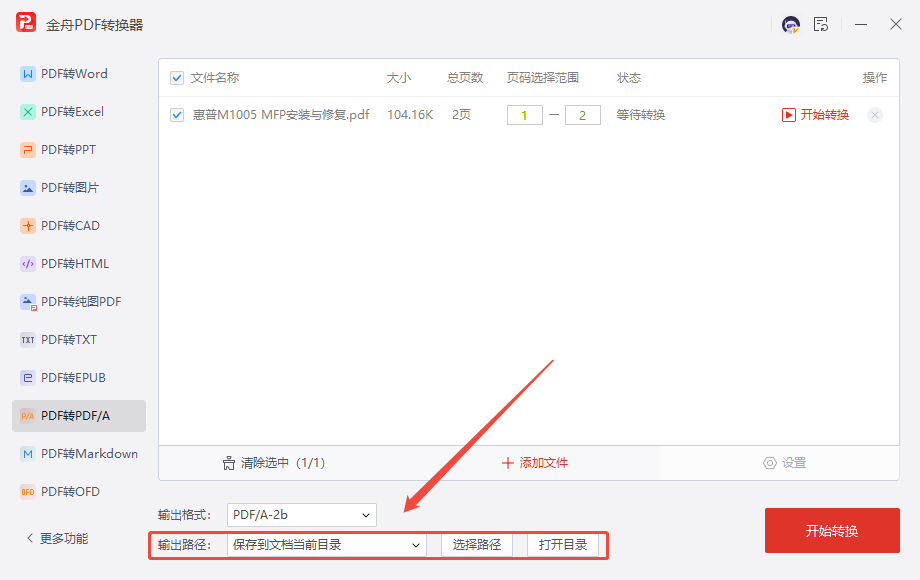This screenshot has height=580, width=920.
Task: Click the plus icon beside 添加文件
Action: point(508,463)
